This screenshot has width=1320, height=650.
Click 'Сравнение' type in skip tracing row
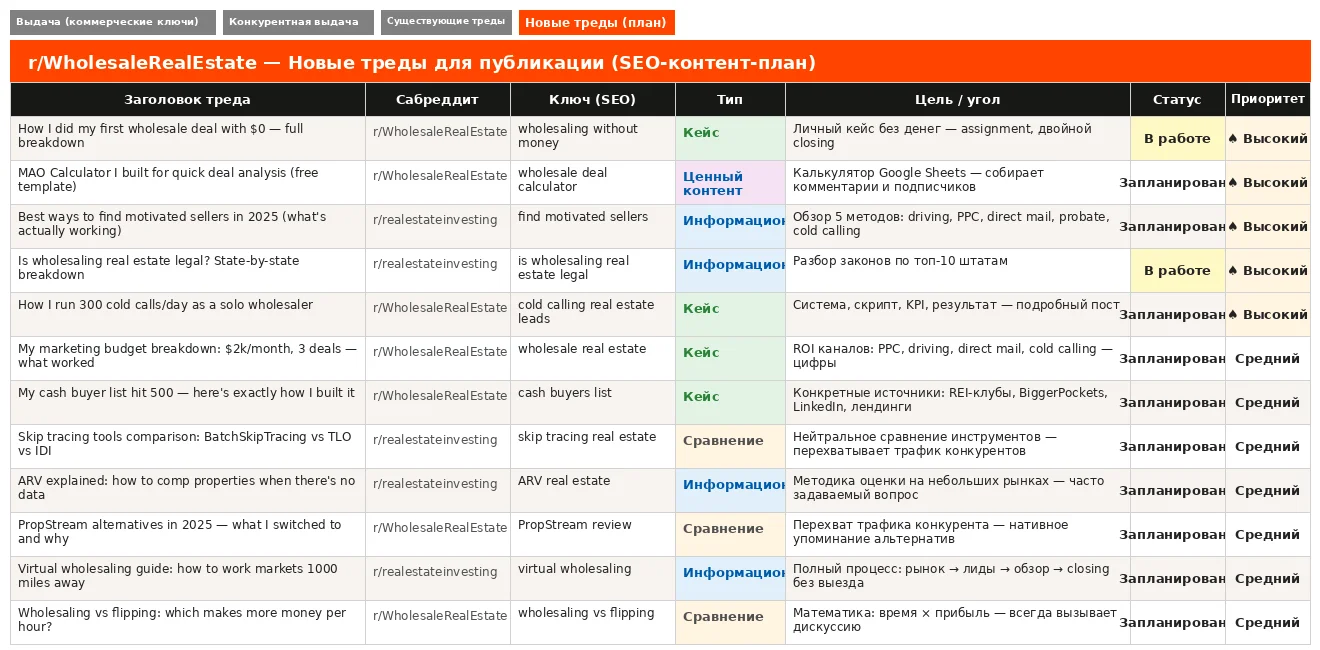pos(730,447)
